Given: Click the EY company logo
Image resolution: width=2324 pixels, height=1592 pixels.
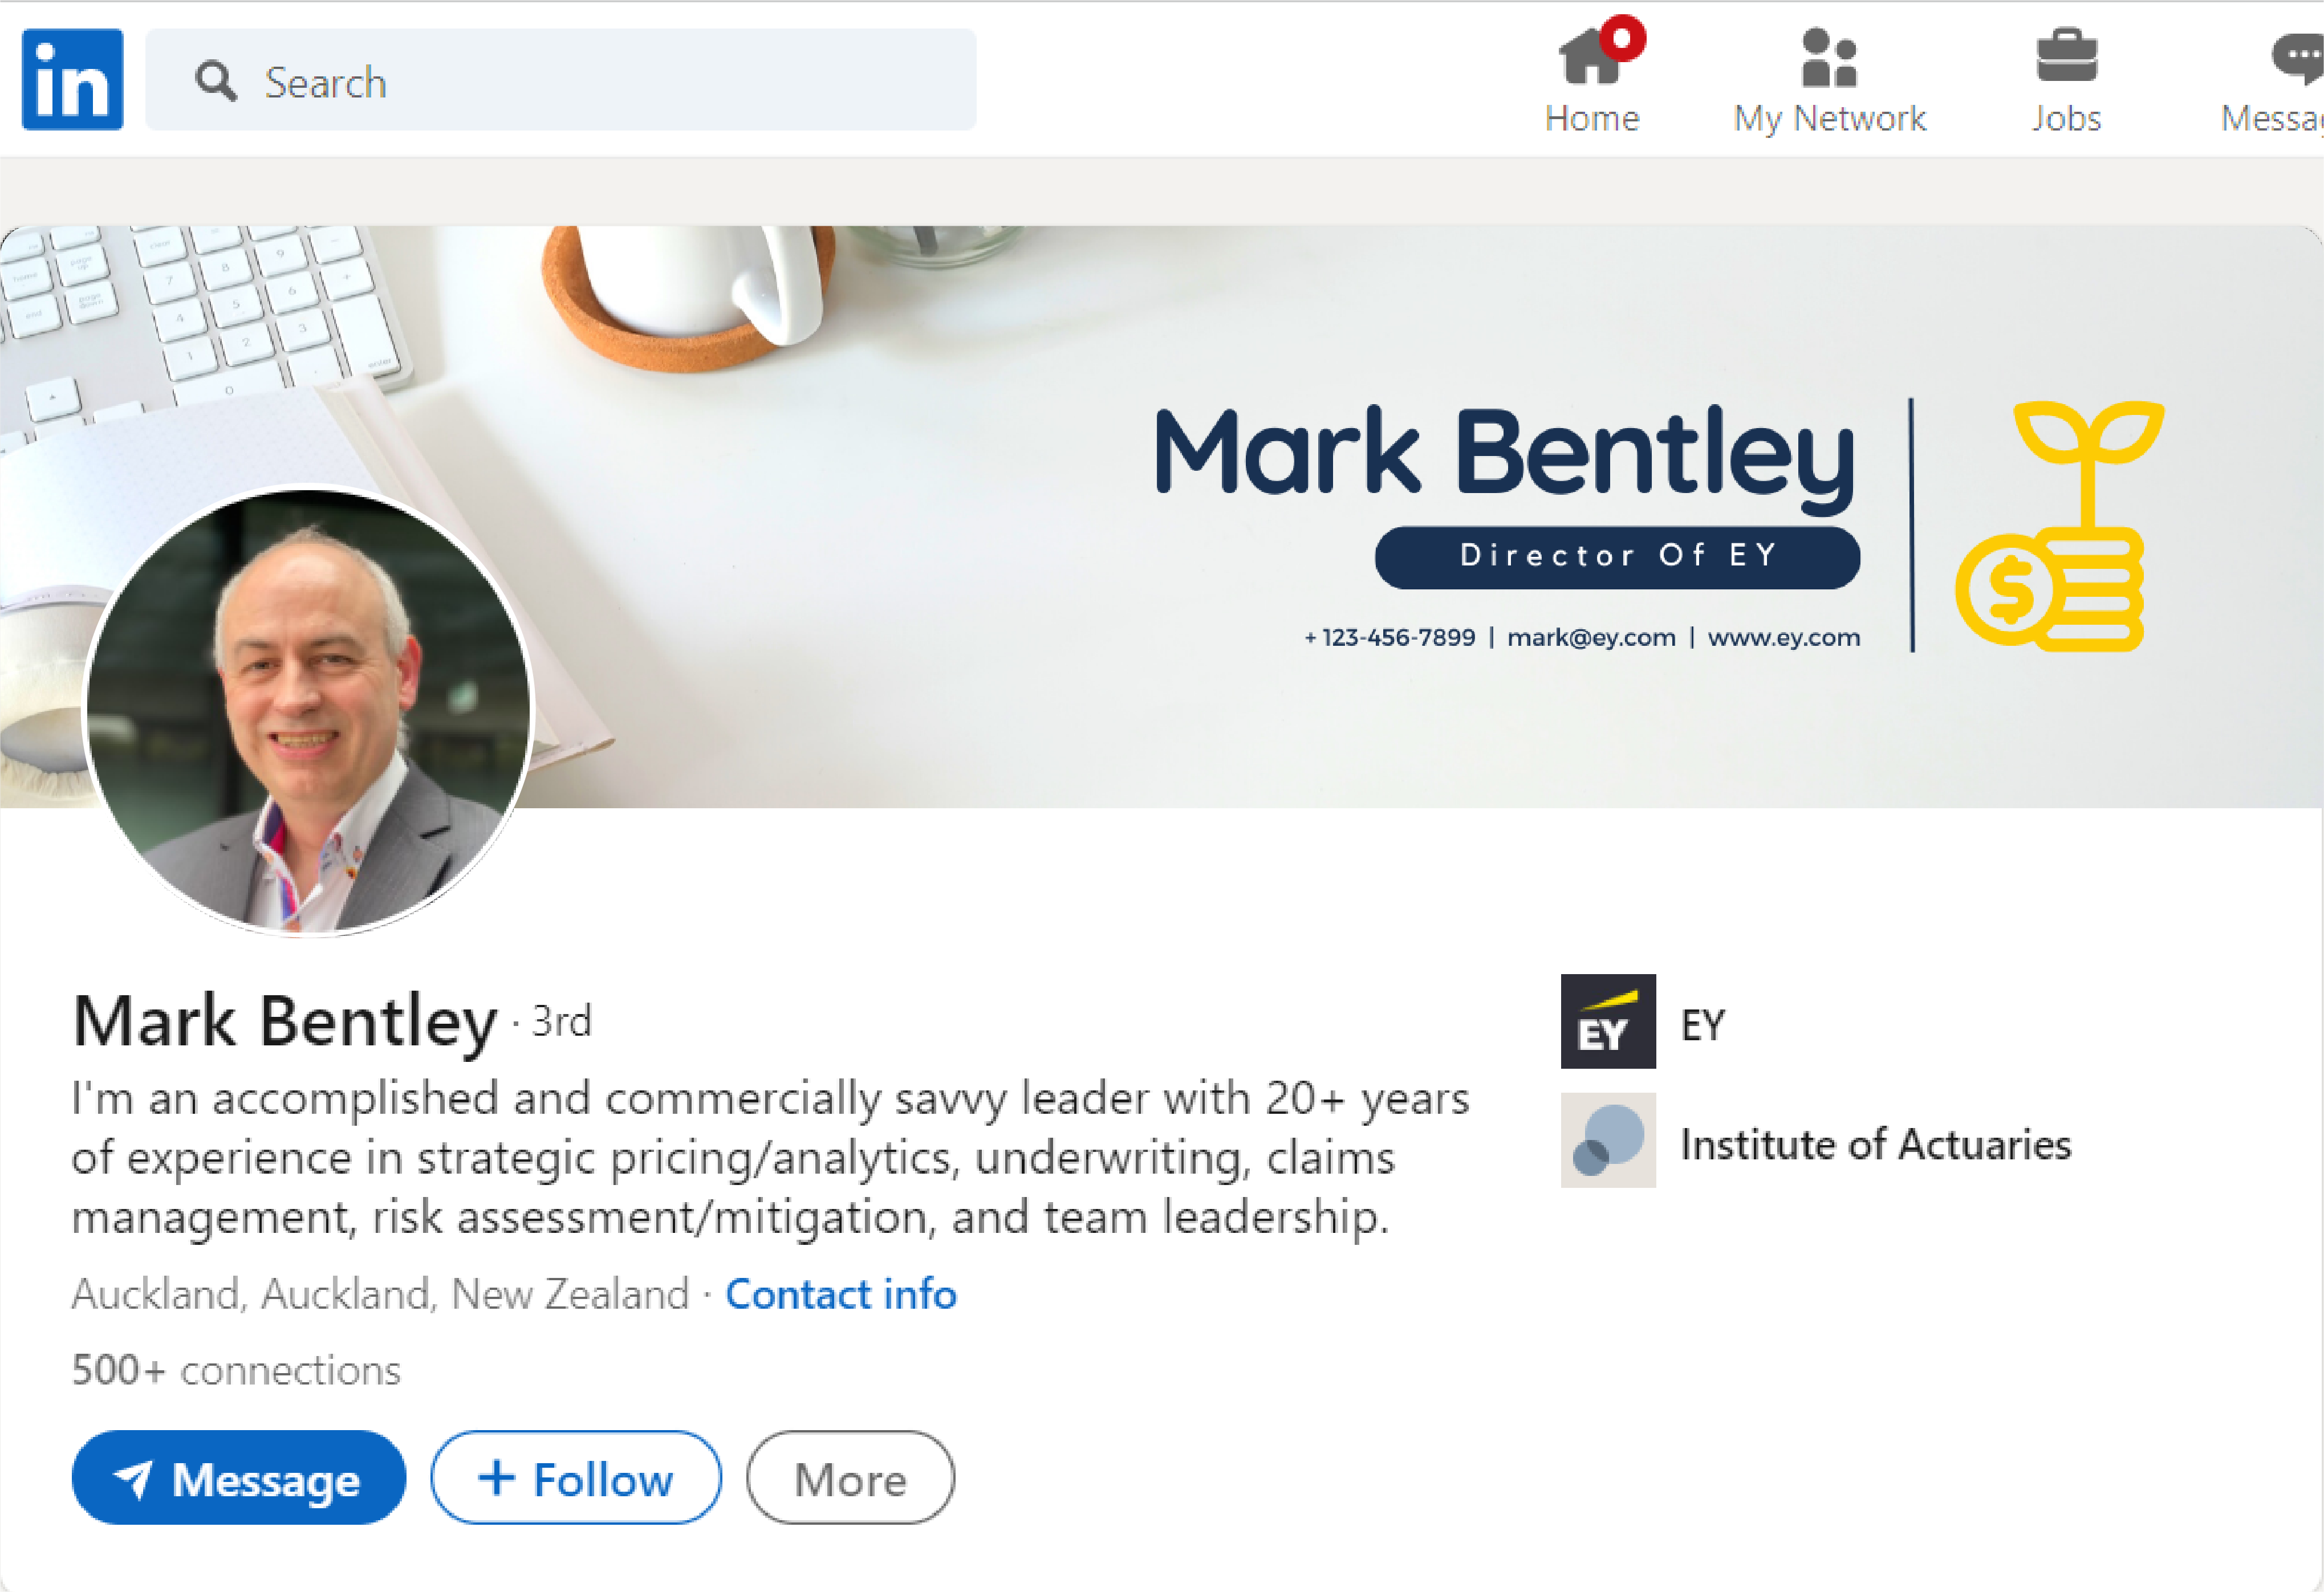Looking at the screenshot, I should point(1608,1022).
